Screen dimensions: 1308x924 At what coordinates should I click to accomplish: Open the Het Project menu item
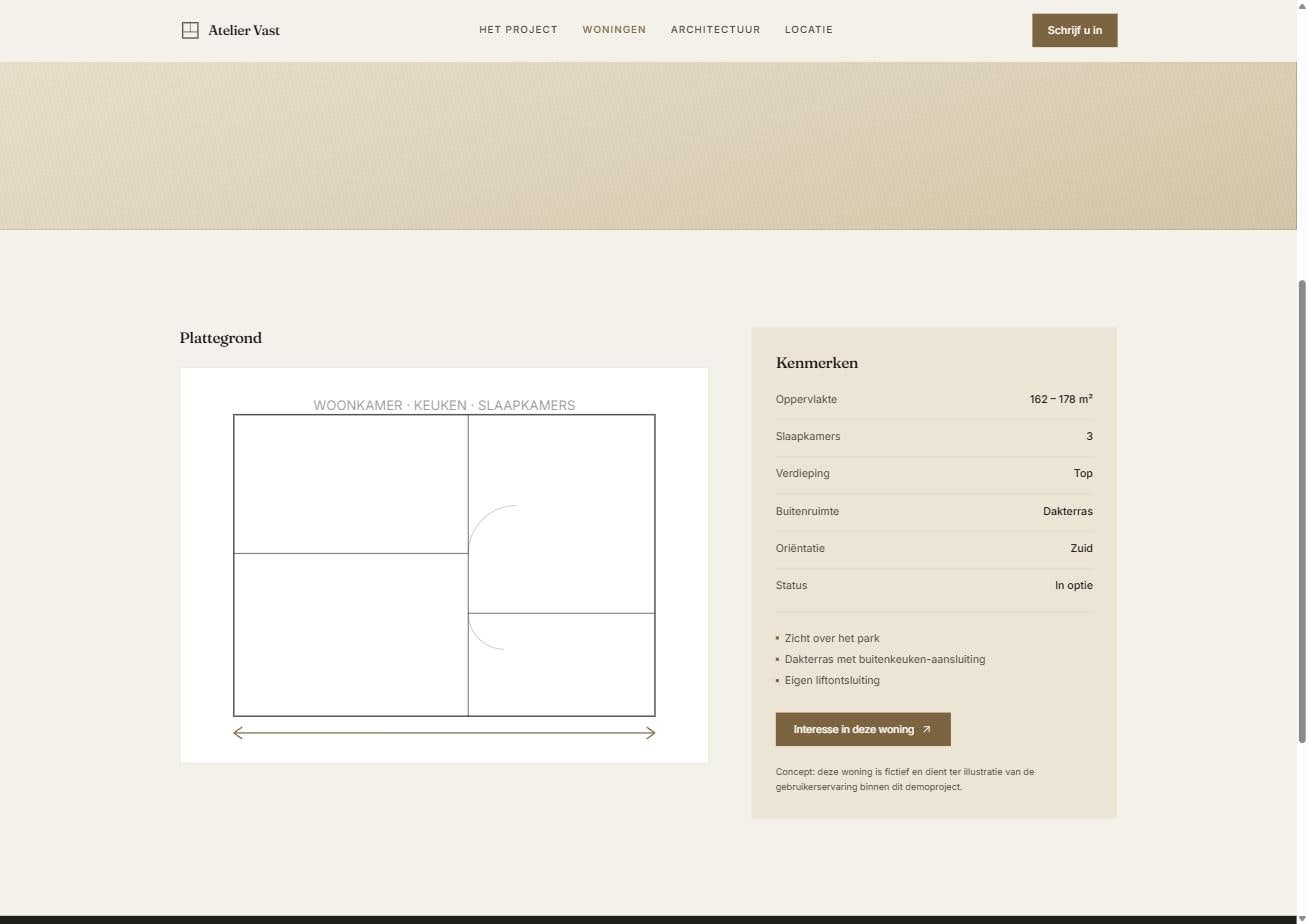[x=518, y=30]
